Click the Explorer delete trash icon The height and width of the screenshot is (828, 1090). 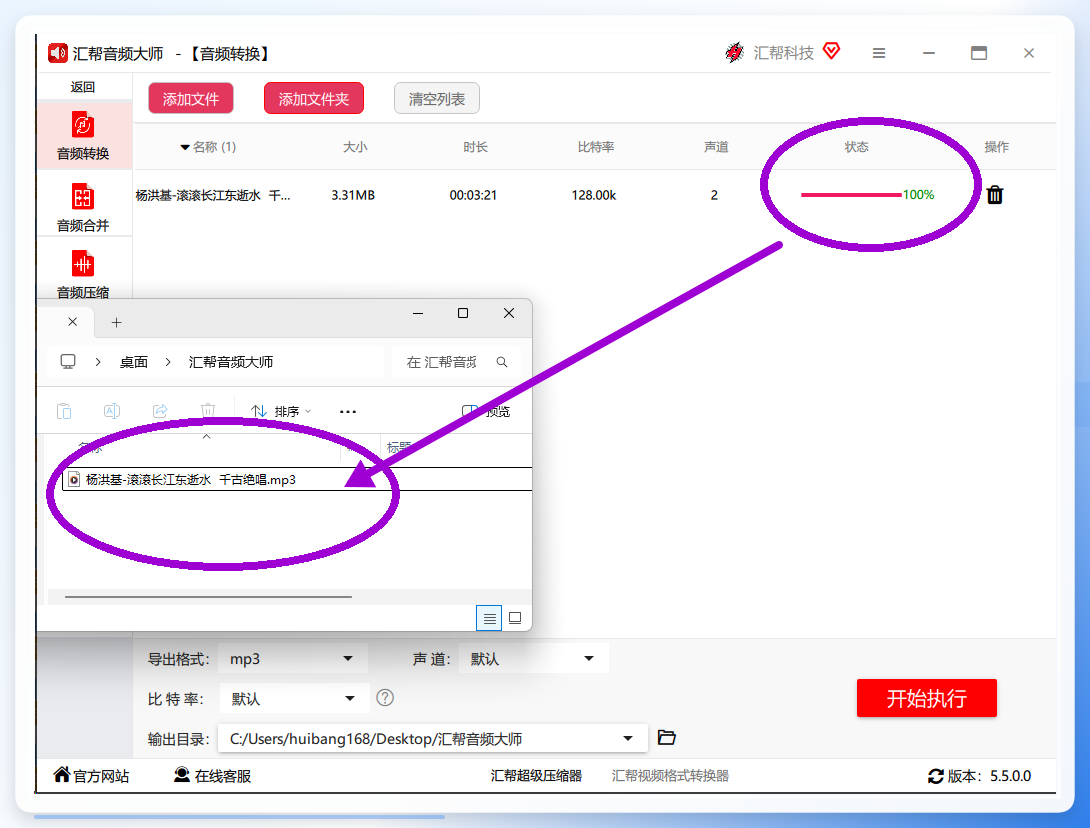coord(208,411)
